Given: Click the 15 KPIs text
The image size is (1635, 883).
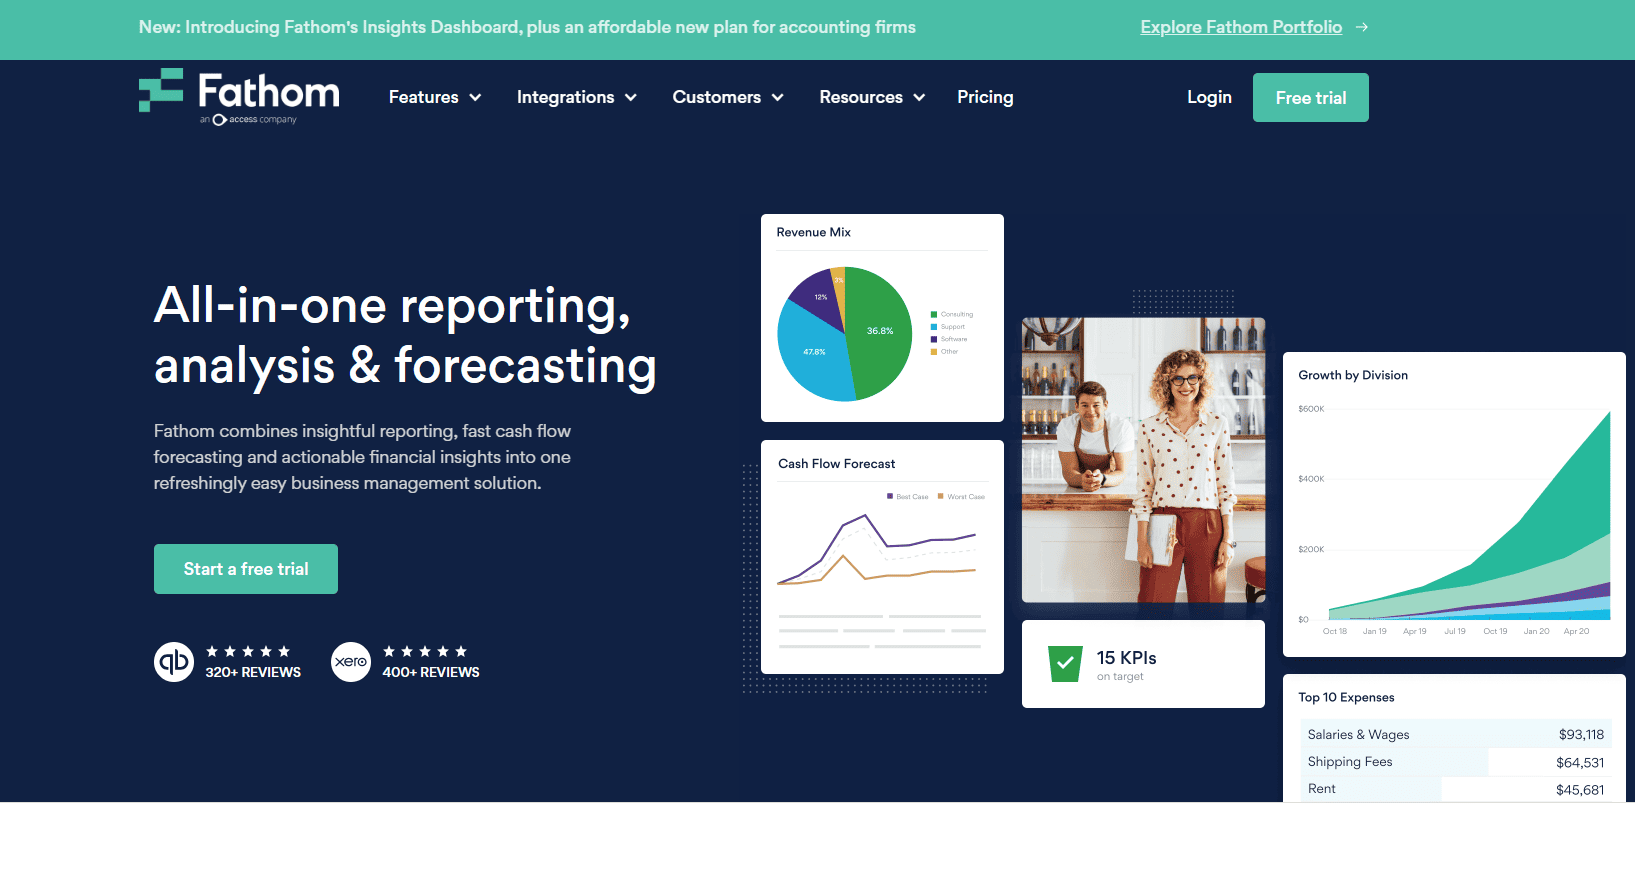Looking at the screenshot, I should [1126, 658].
